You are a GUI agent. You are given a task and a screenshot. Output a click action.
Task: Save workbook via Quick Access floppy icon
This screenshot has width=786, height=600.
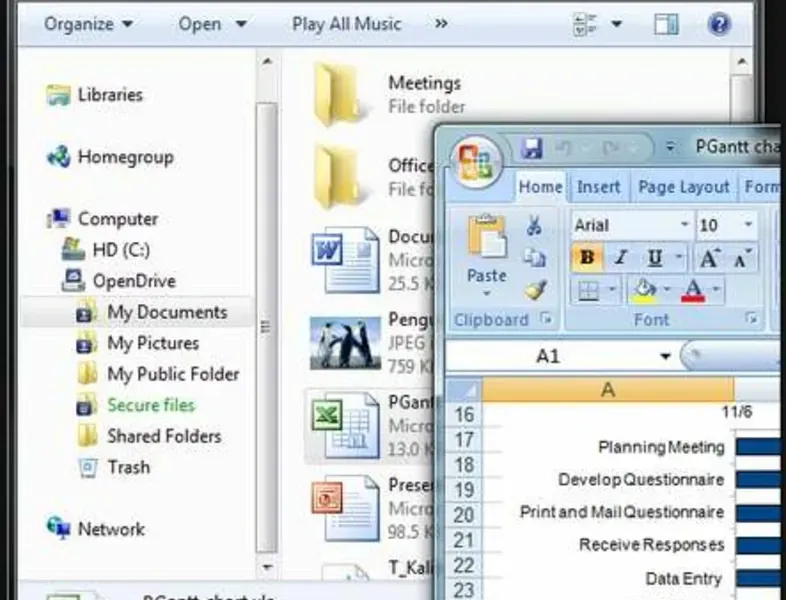(531, 148)
